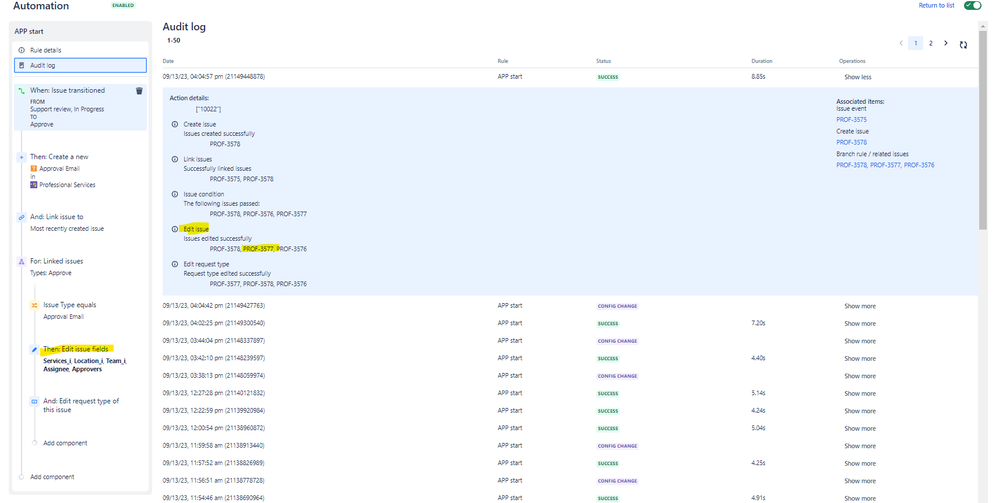Expand Show more for 03:38:13 pm entry
999x503 pixels.
point(860,376)
